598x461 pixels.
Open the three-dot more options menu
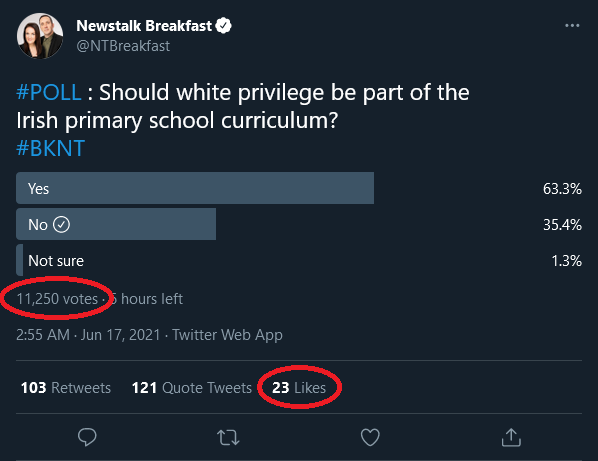tap(572, 26)
